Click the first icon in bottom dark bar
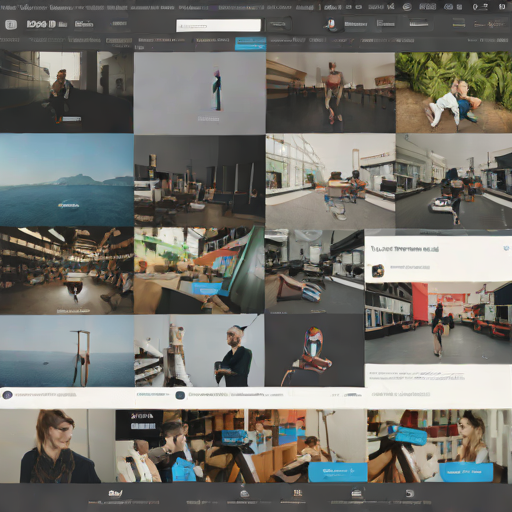 point(116,493)
